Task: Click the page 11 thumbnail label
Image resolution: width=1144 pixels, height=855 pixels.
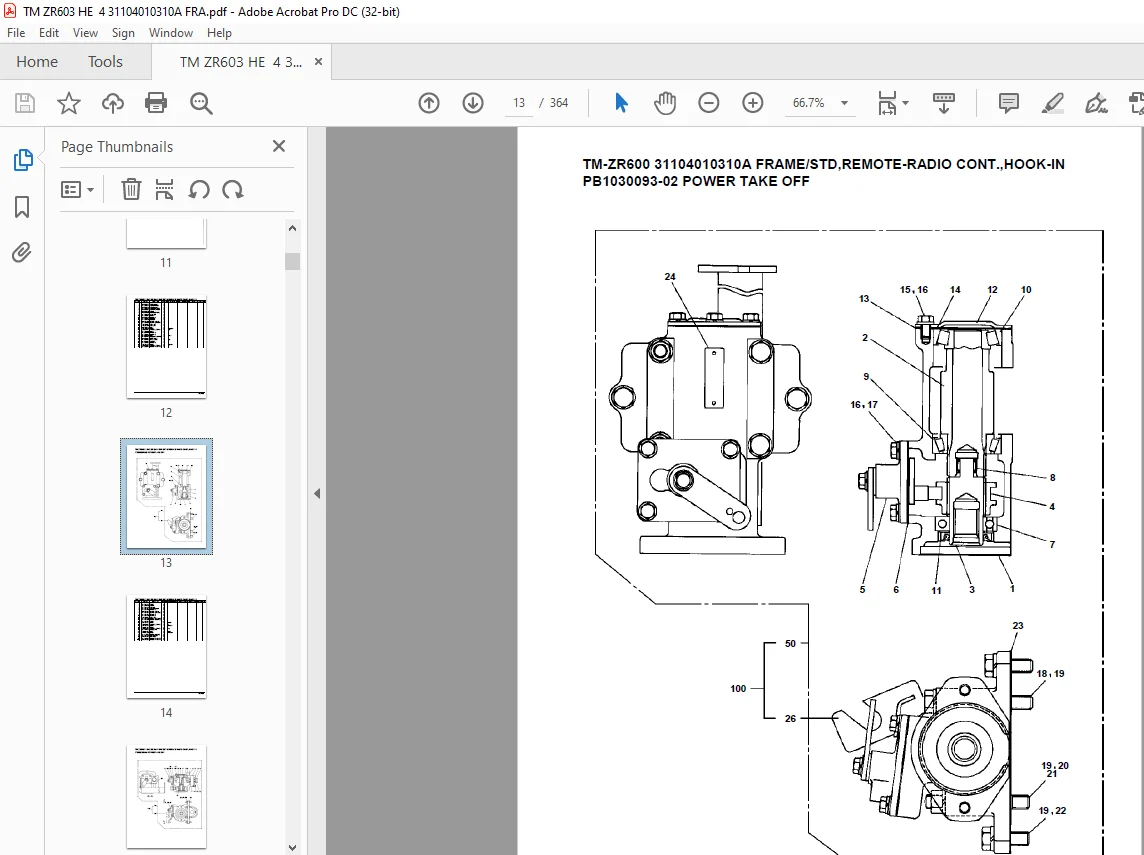Action: tap(166, 263)
